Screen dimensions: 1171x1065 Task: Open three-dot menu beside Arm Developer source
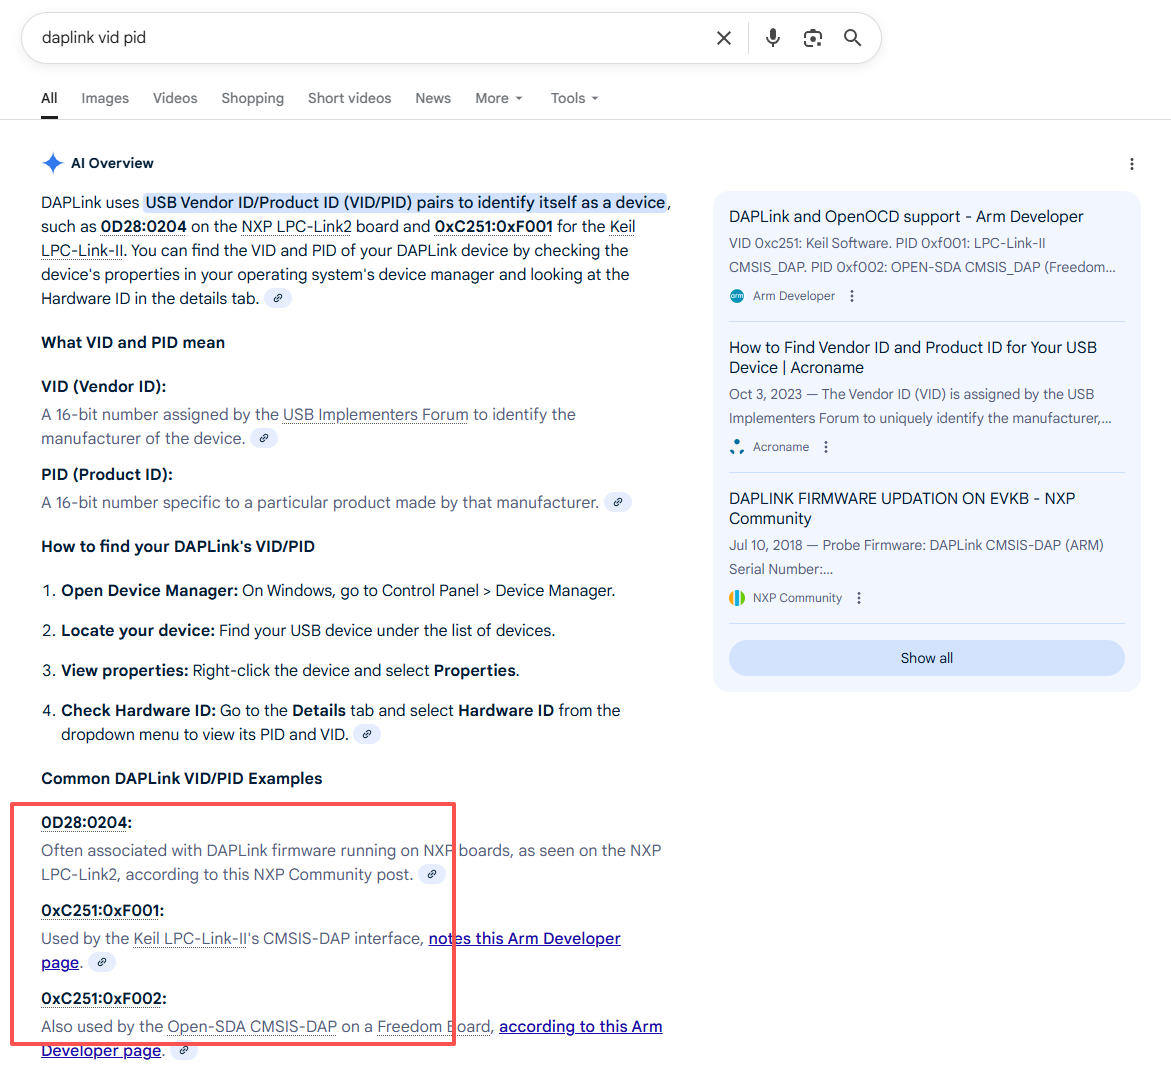(852, 296)
